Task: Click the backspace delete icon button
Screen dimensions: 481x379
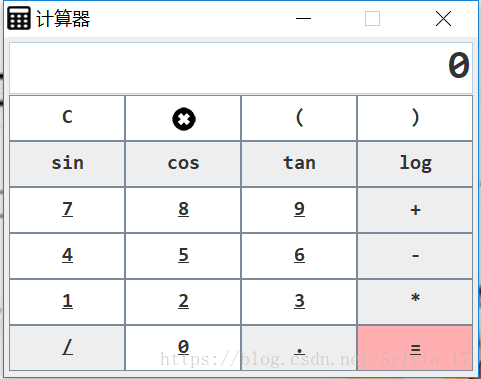Action: point(183,118)
